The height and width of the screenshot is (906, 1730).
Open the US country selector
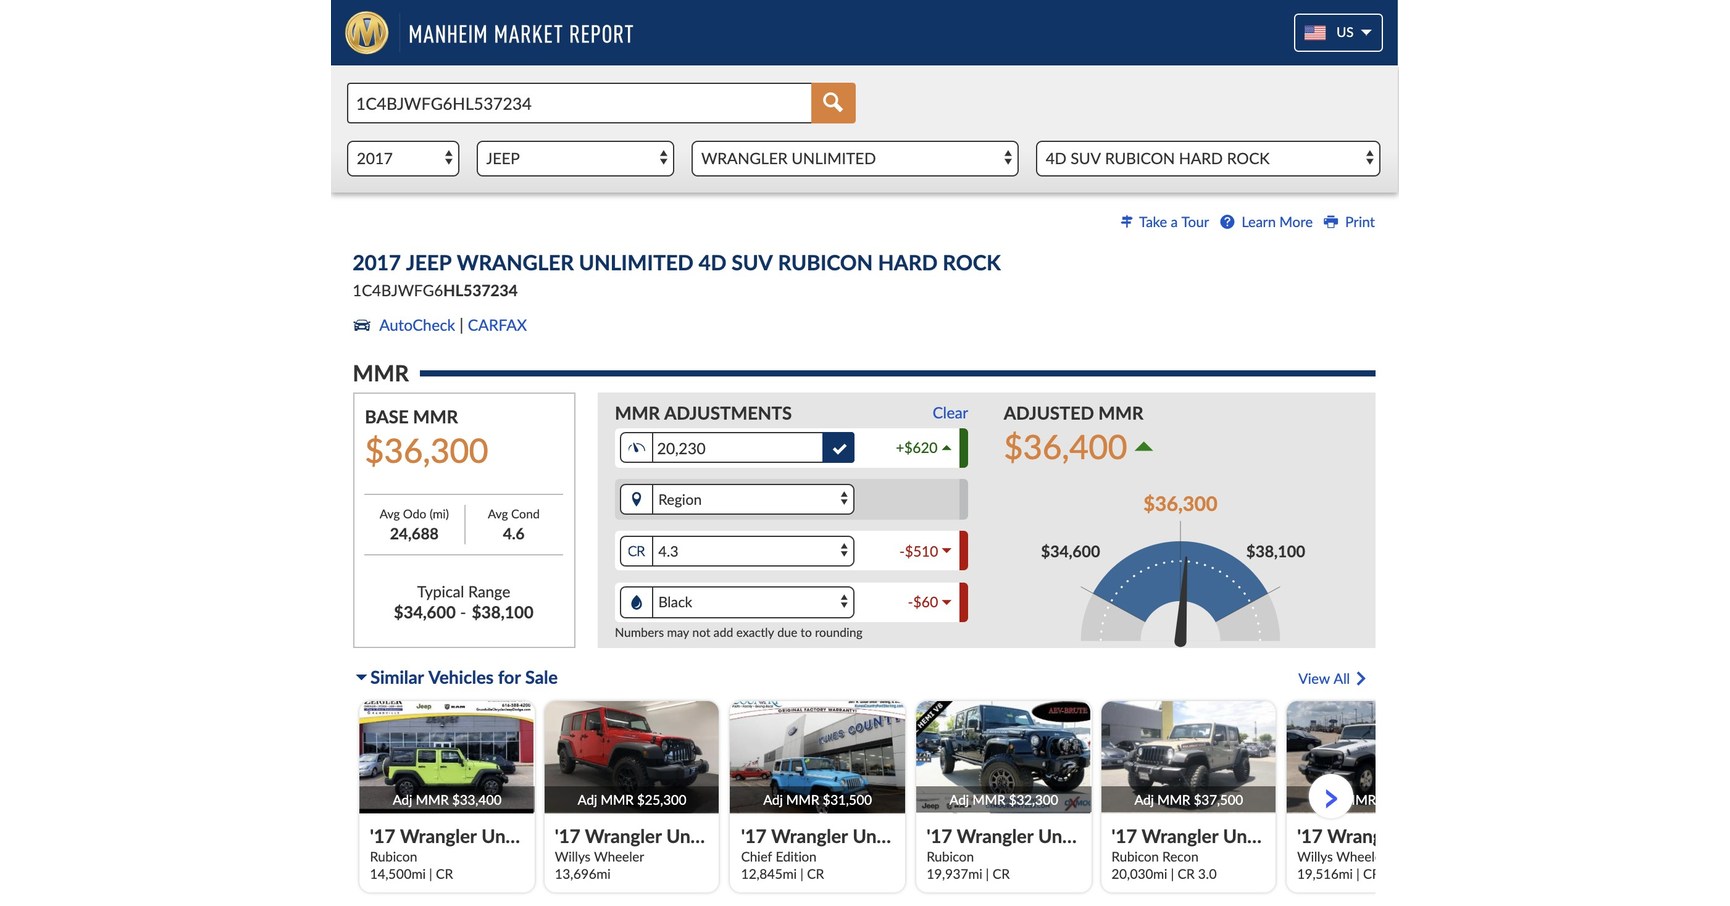[x=1338, y=31]
